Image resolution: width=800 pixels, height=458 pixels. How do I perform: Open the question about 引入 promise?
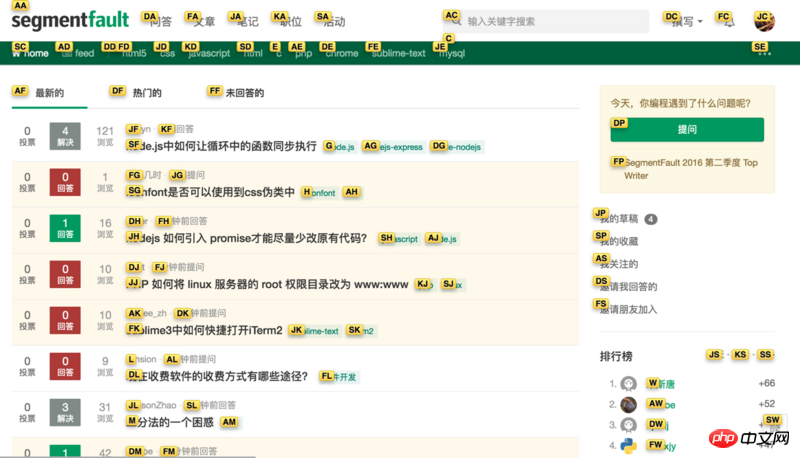pyautogui.click(x=246, y=238)
